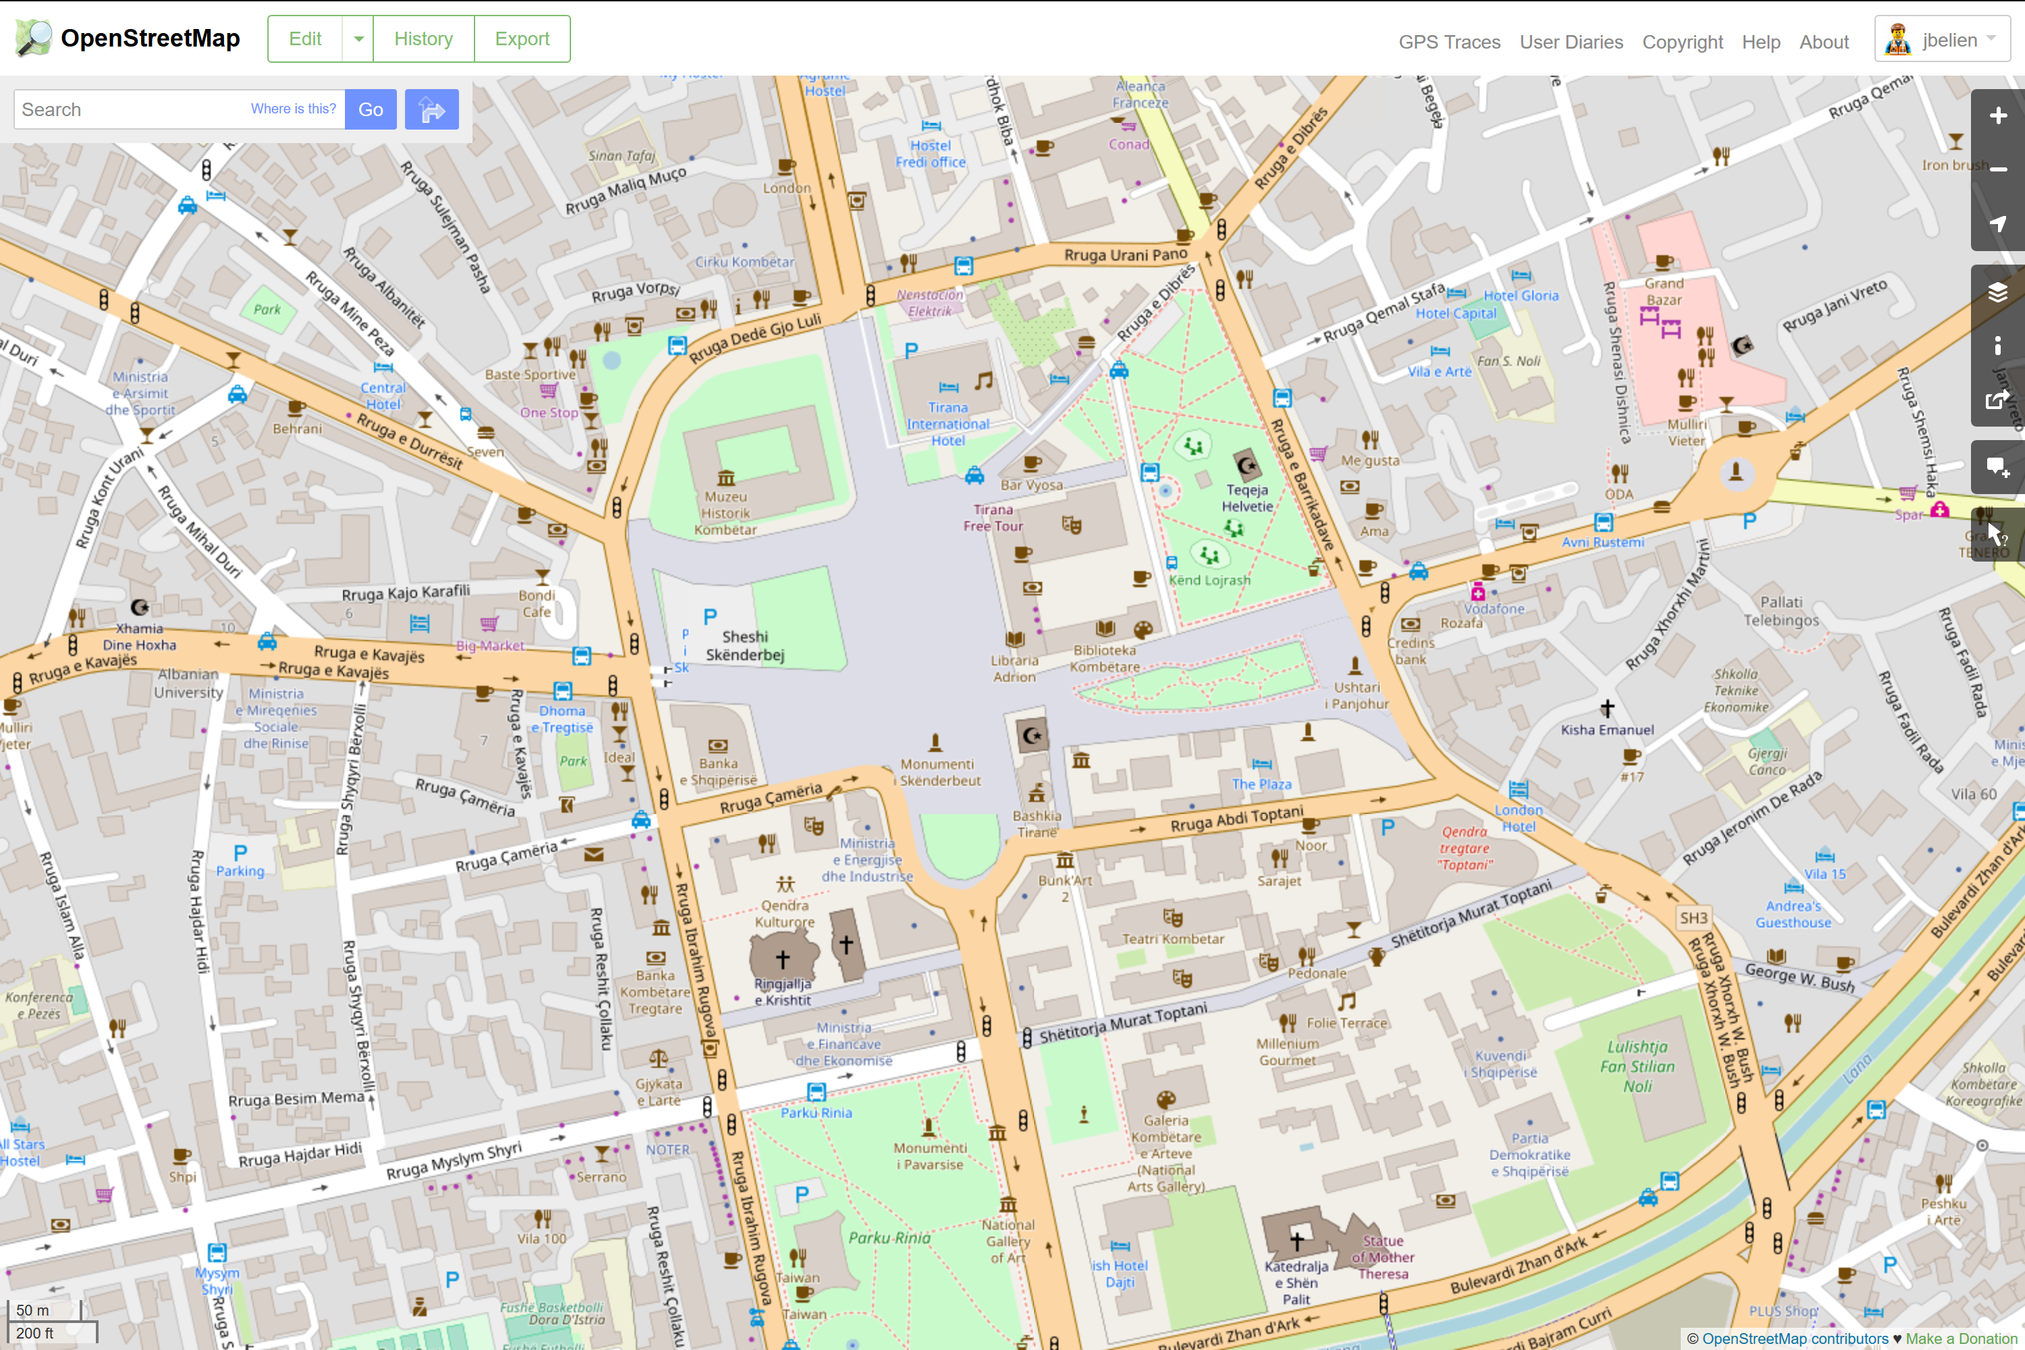
Task: Open the jbelien user menu
Action: point(1942,40)
